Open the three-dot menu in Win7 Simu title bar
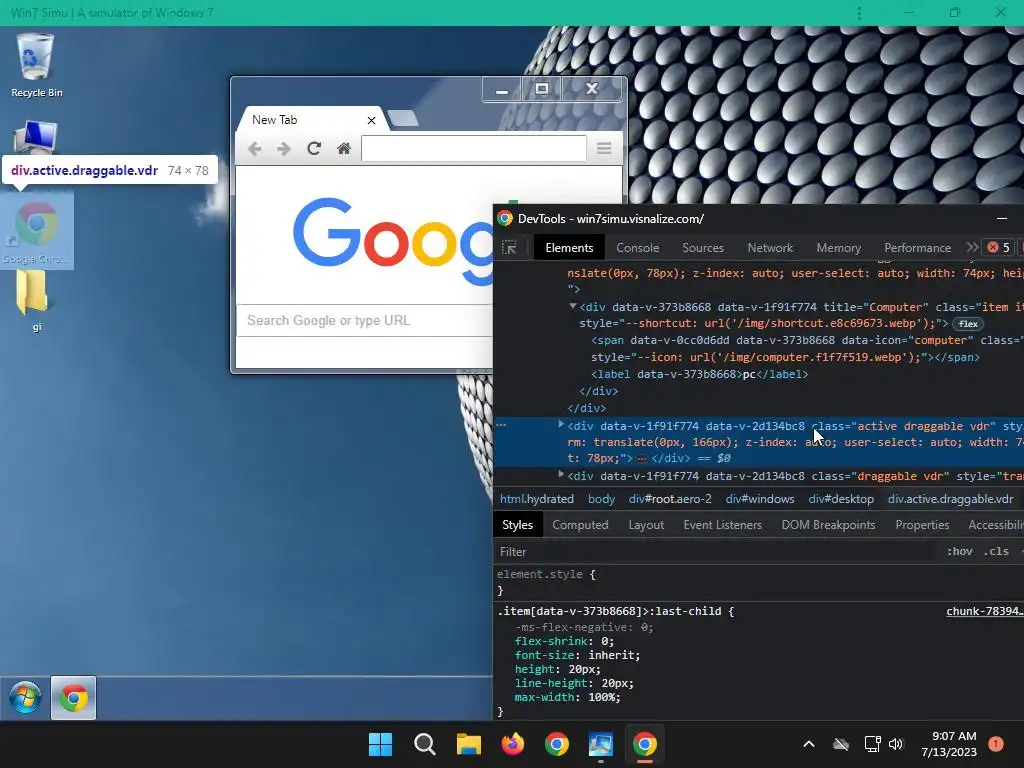1024x768 pixels. pos(859,13)
